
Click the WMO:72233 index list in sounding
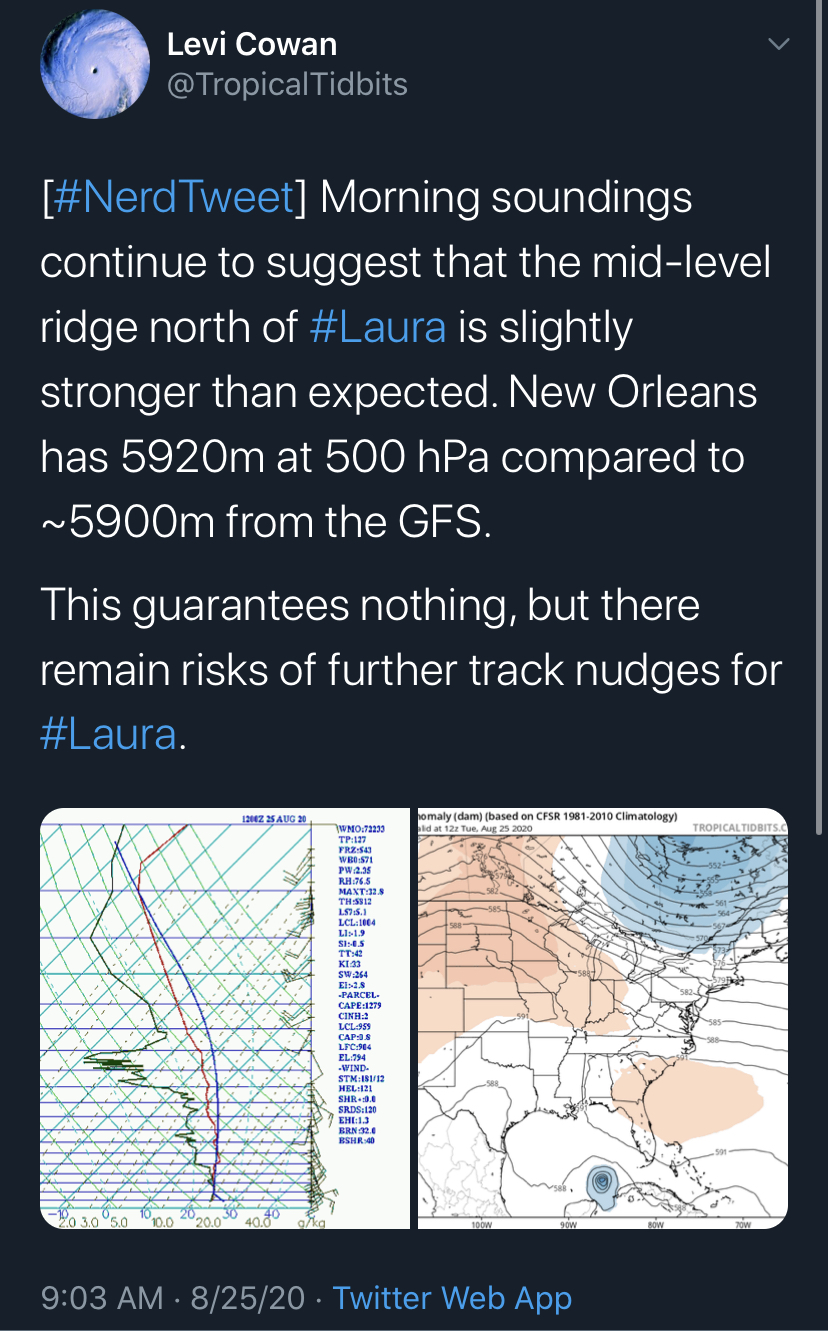click(x=361, y=829)
